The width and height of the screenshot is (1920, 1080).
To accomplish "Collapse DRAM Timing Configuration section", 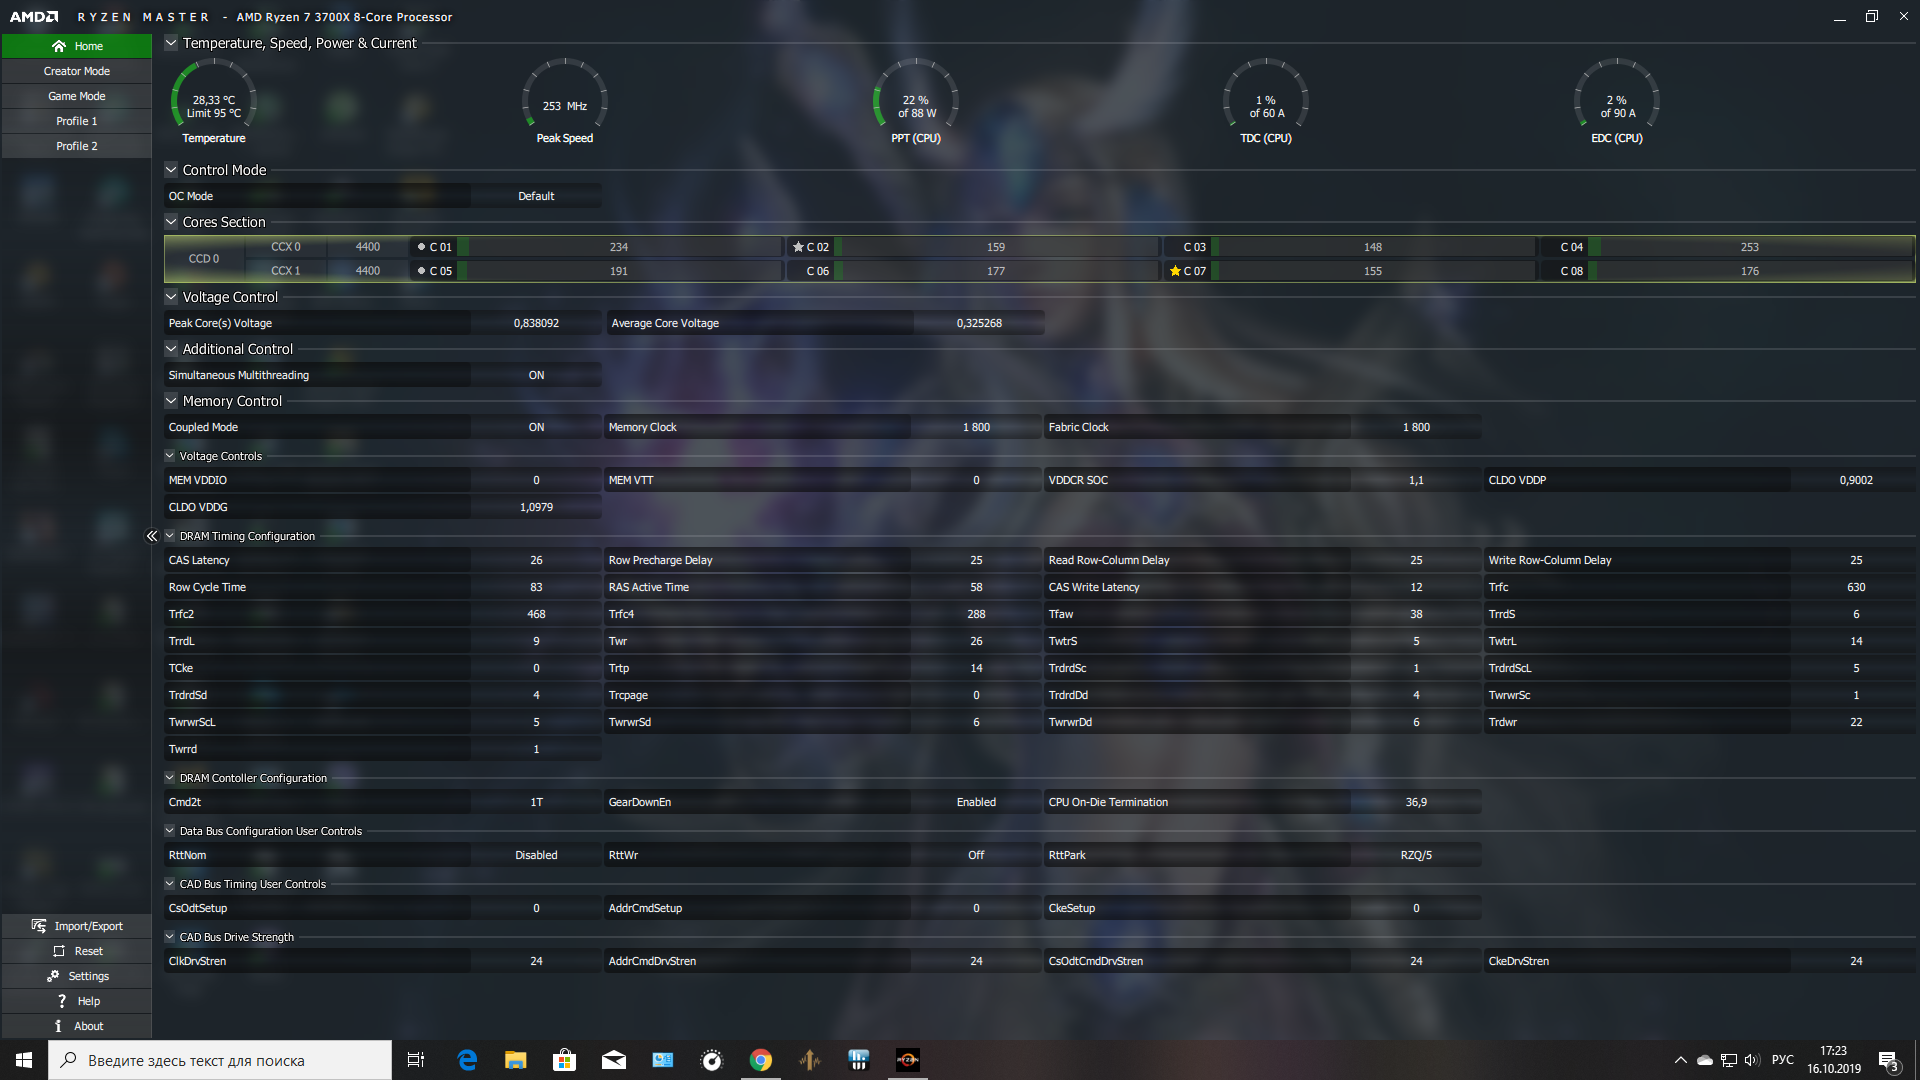I will pyautogui.click(x=170, y=536).
